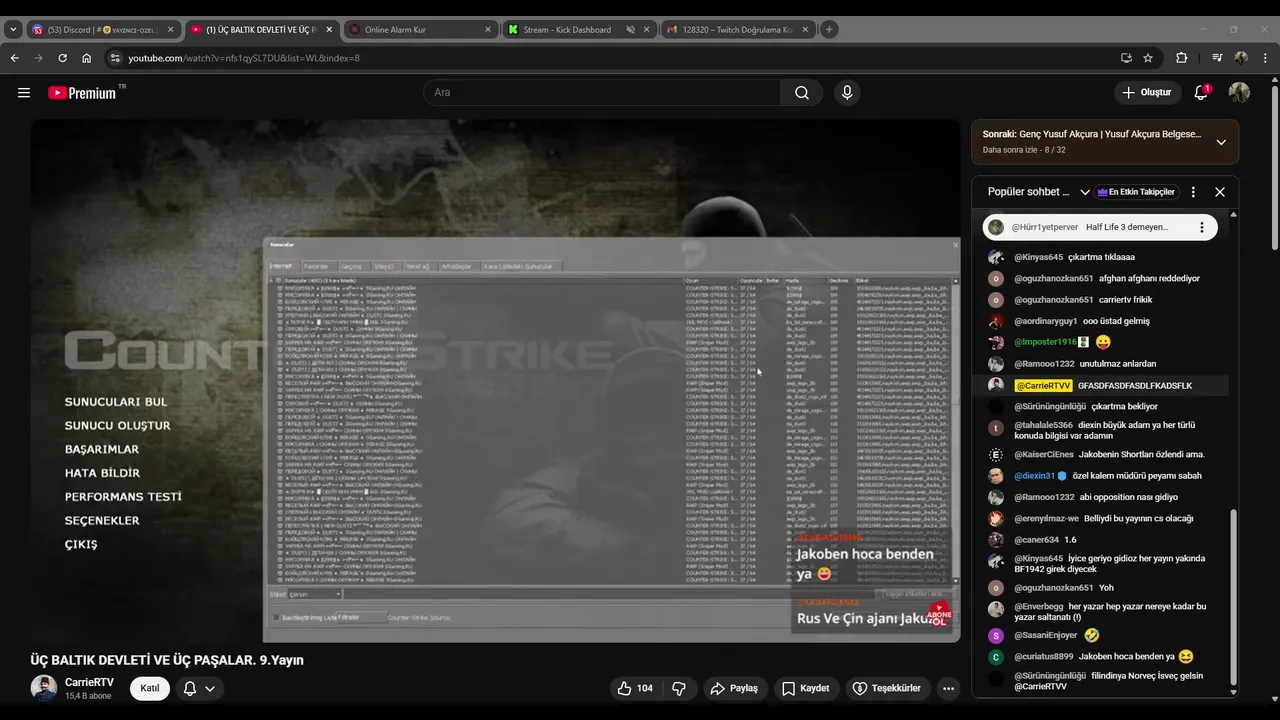Open a new browser tab
Screen dimensions: 1280x720
(x=829, y=29)
